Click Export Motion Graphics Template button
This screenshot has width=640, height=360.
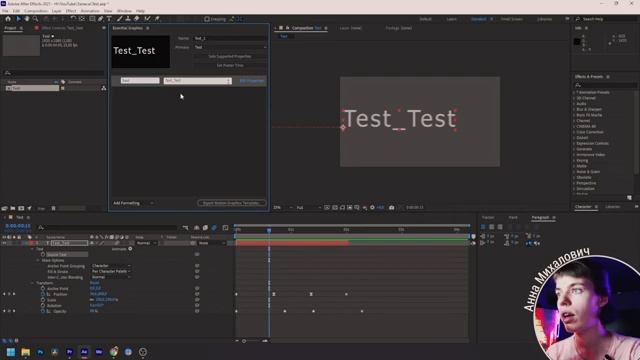click(231, 203)
